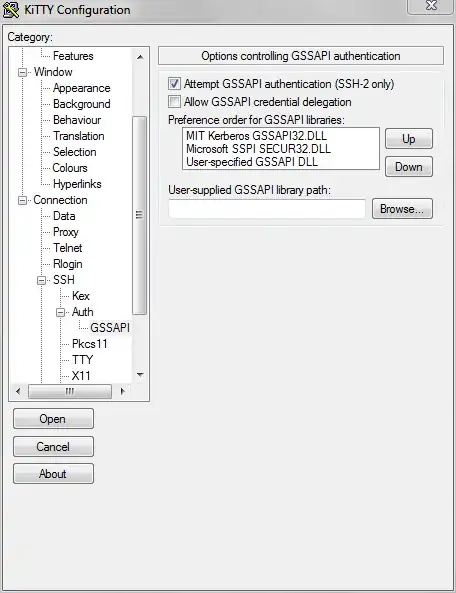Go to Translation settings
Image resolution: width=456 pixels, height=593 pixels.
[79, 136]
